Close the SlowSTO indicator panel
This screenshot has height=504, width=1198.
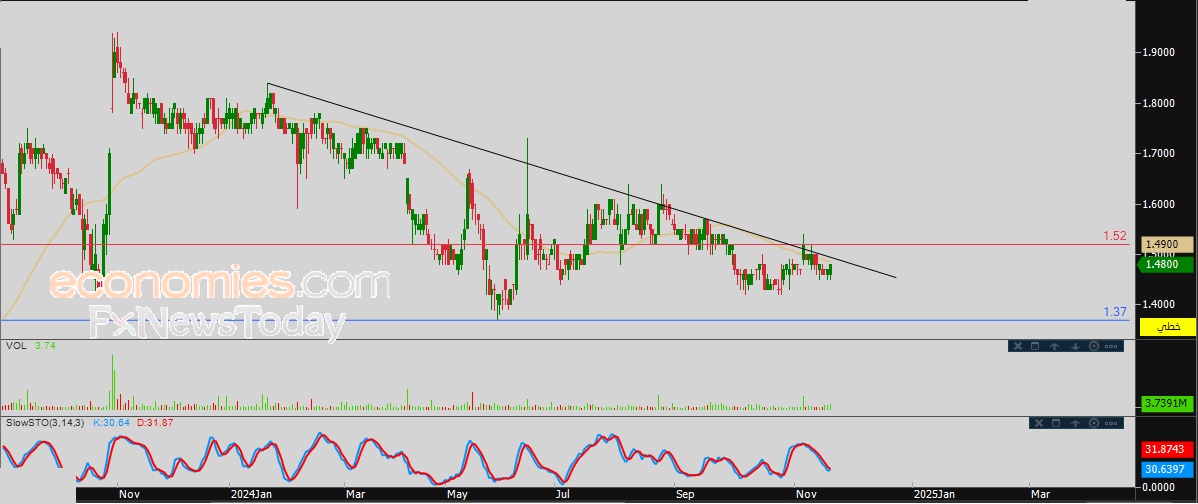1039,423
